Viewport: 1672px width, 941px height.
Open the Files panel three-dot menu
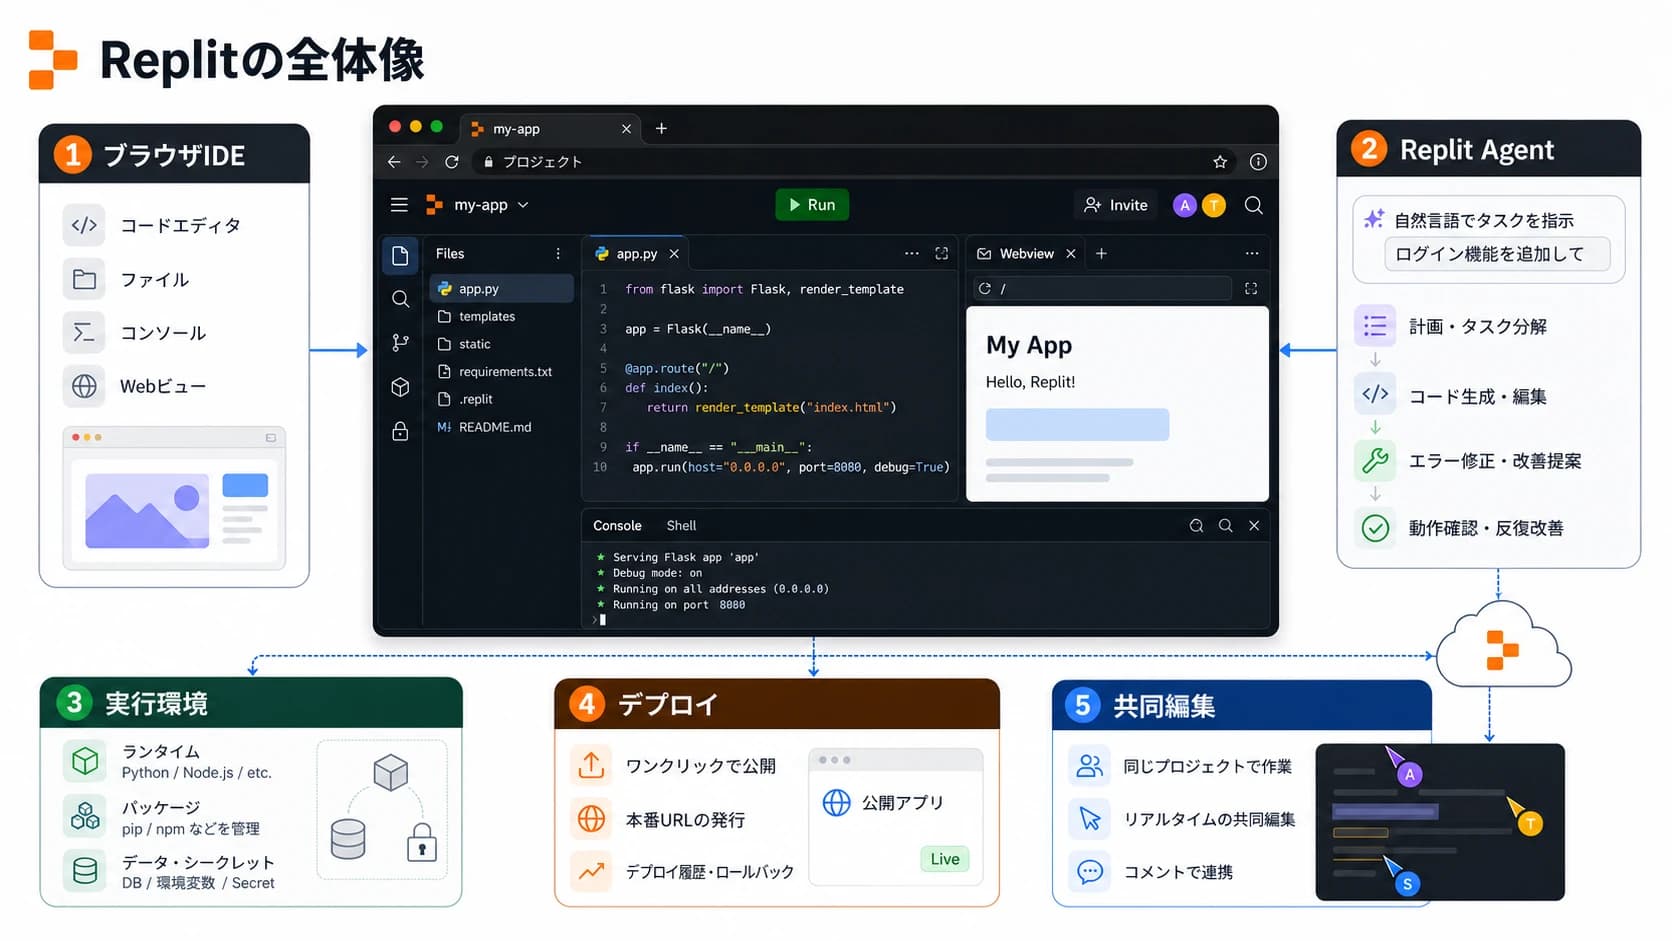coord(558,254)
